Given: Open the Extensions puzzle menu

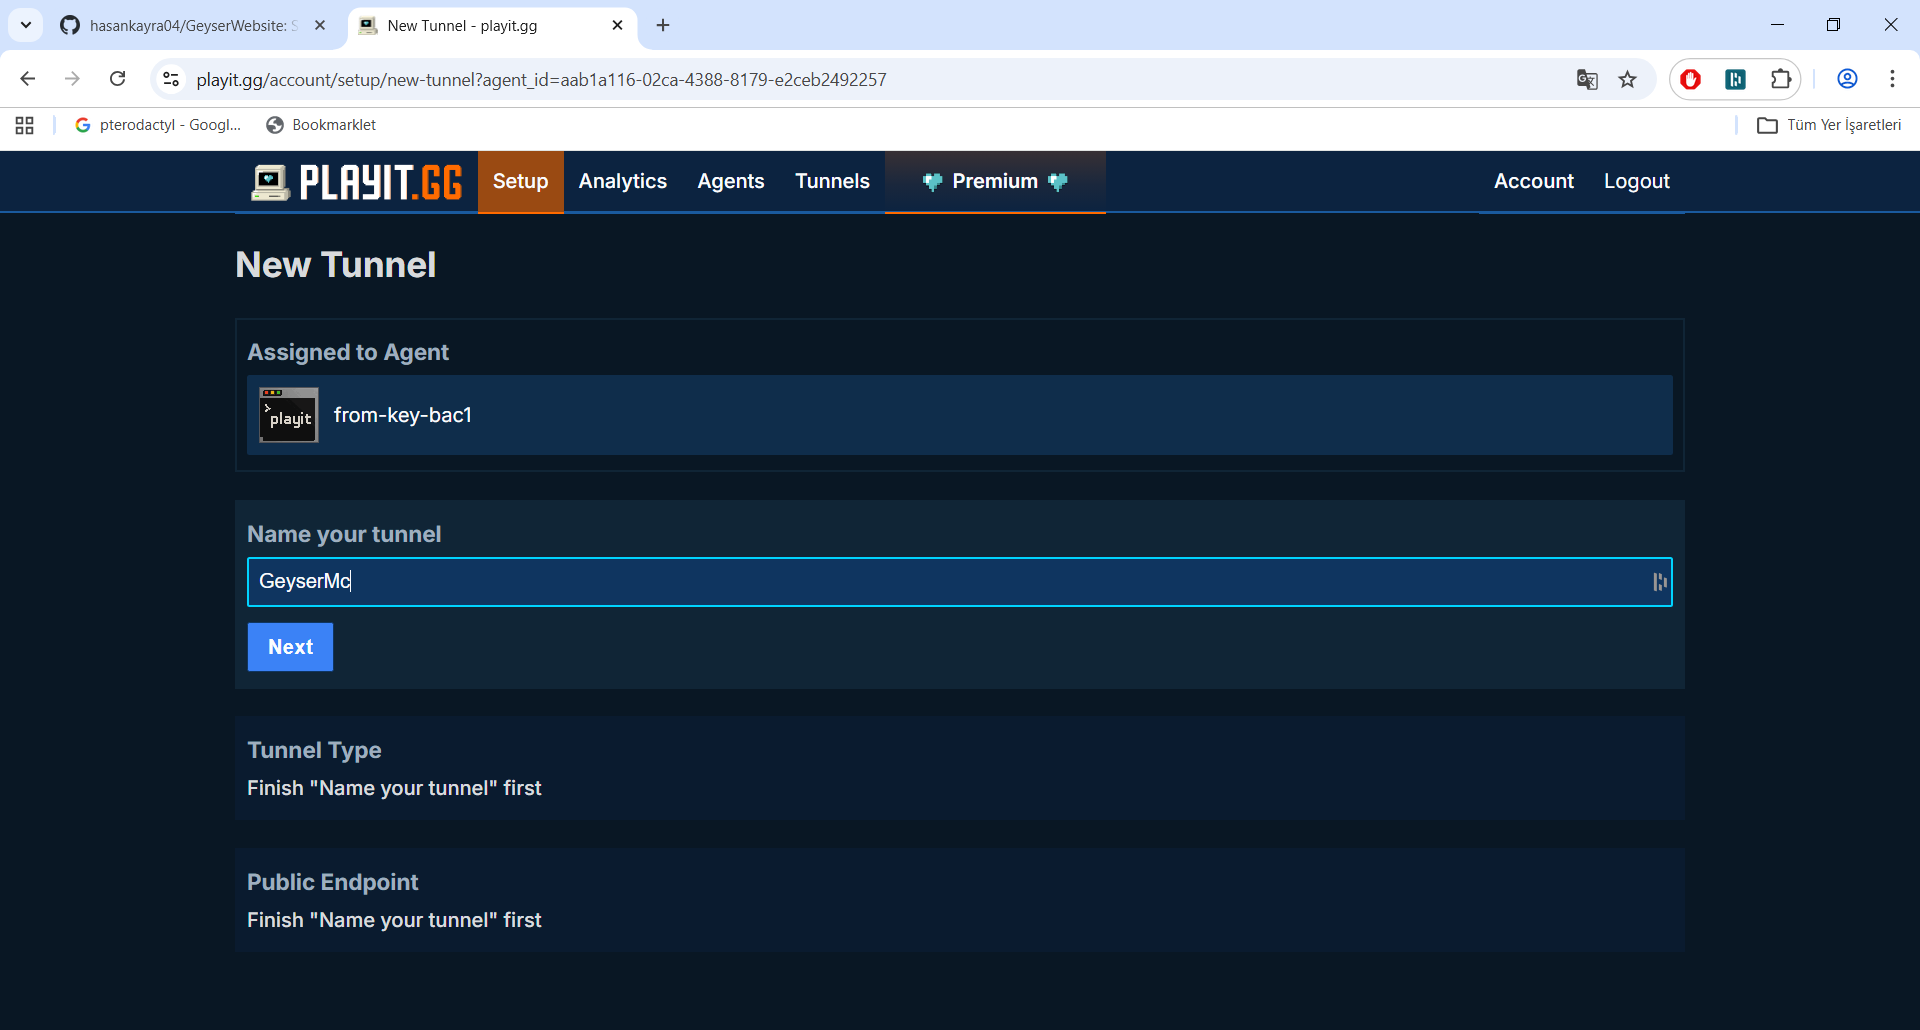Looking at the screenshot, I should [x=1781, y=79].
